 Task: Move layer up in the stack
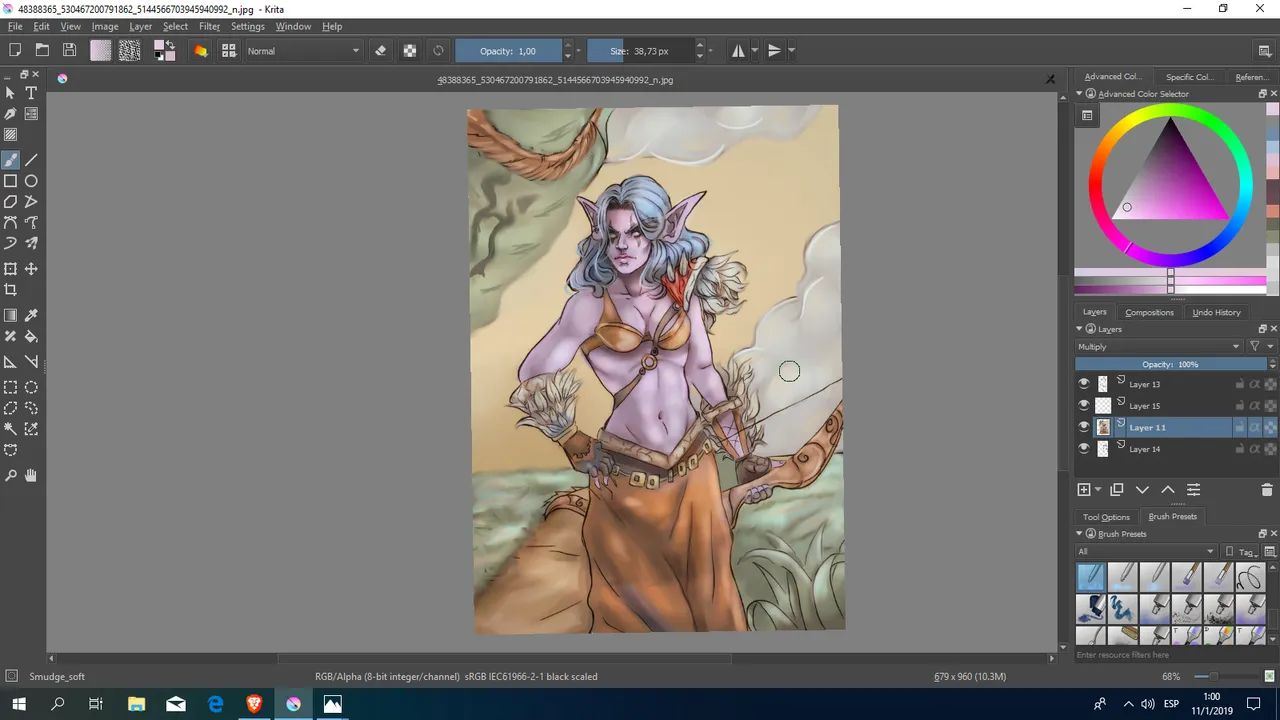point(1168,490)
